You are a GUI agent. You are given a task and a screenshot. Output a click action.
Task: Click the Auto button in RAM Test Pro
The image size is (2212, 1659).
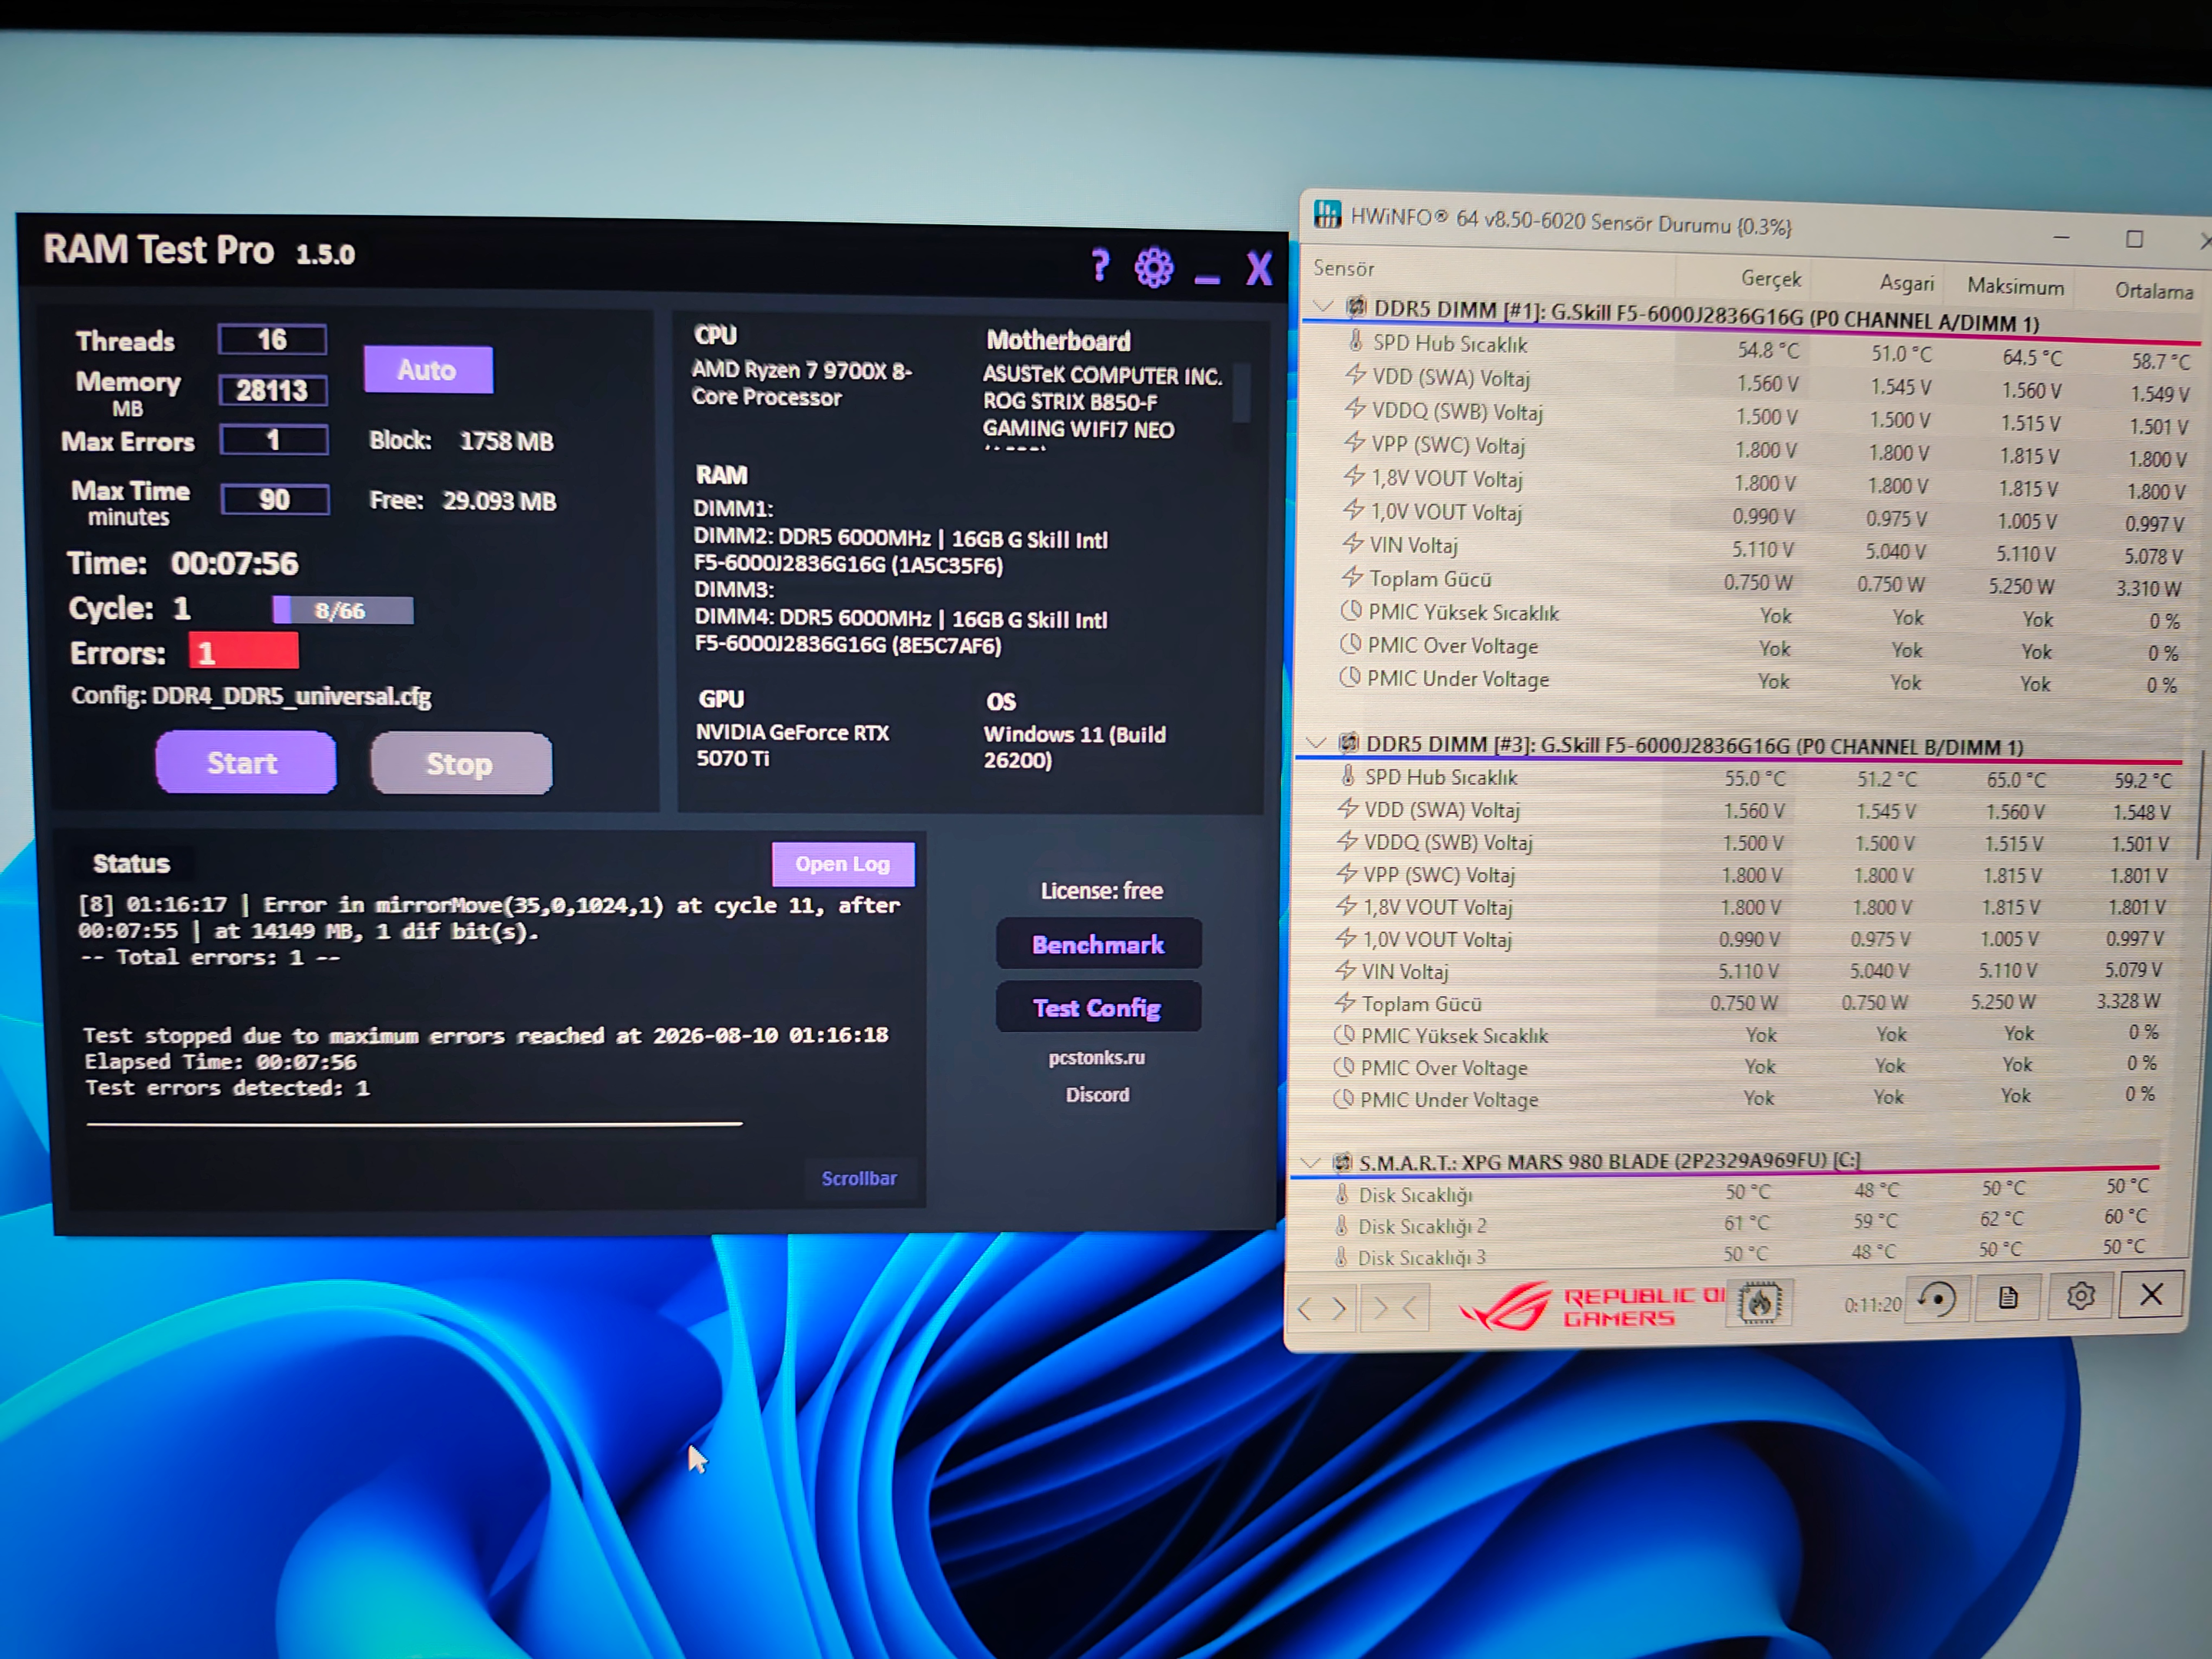[428, 370]
